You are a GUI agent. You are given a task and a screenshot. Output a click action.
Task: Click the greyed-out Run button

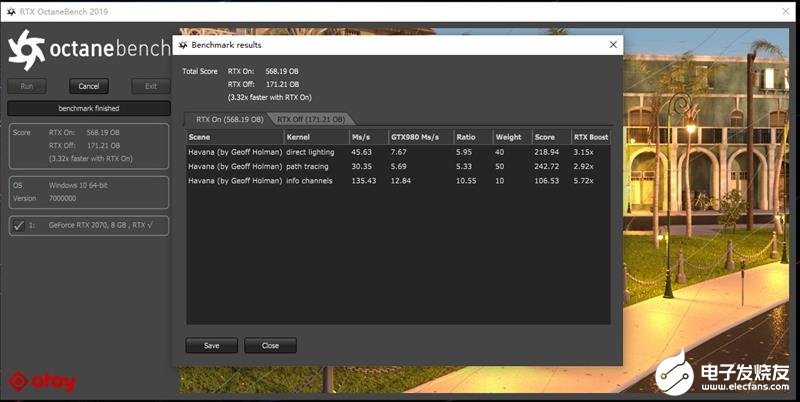(x=27, y=86)
